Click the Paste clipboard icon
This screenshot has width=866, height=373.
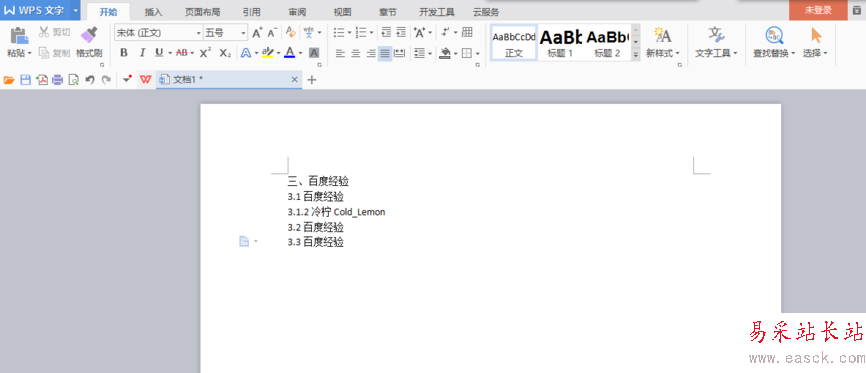coord(19,36)
